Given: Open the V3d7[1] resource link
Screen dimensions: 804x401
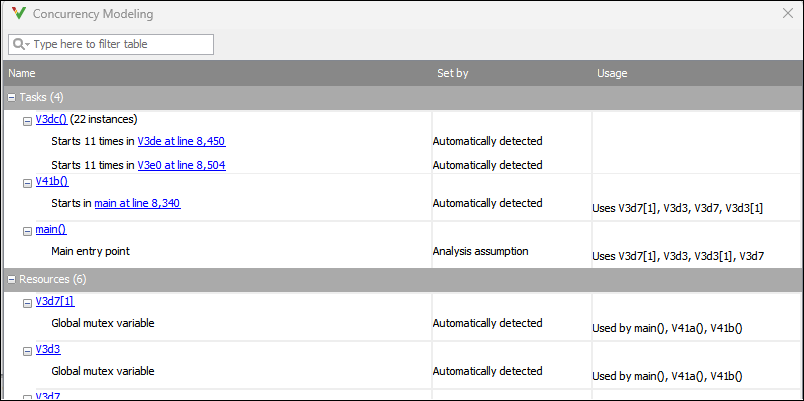Looking at the screenshot, I should 55,302.
